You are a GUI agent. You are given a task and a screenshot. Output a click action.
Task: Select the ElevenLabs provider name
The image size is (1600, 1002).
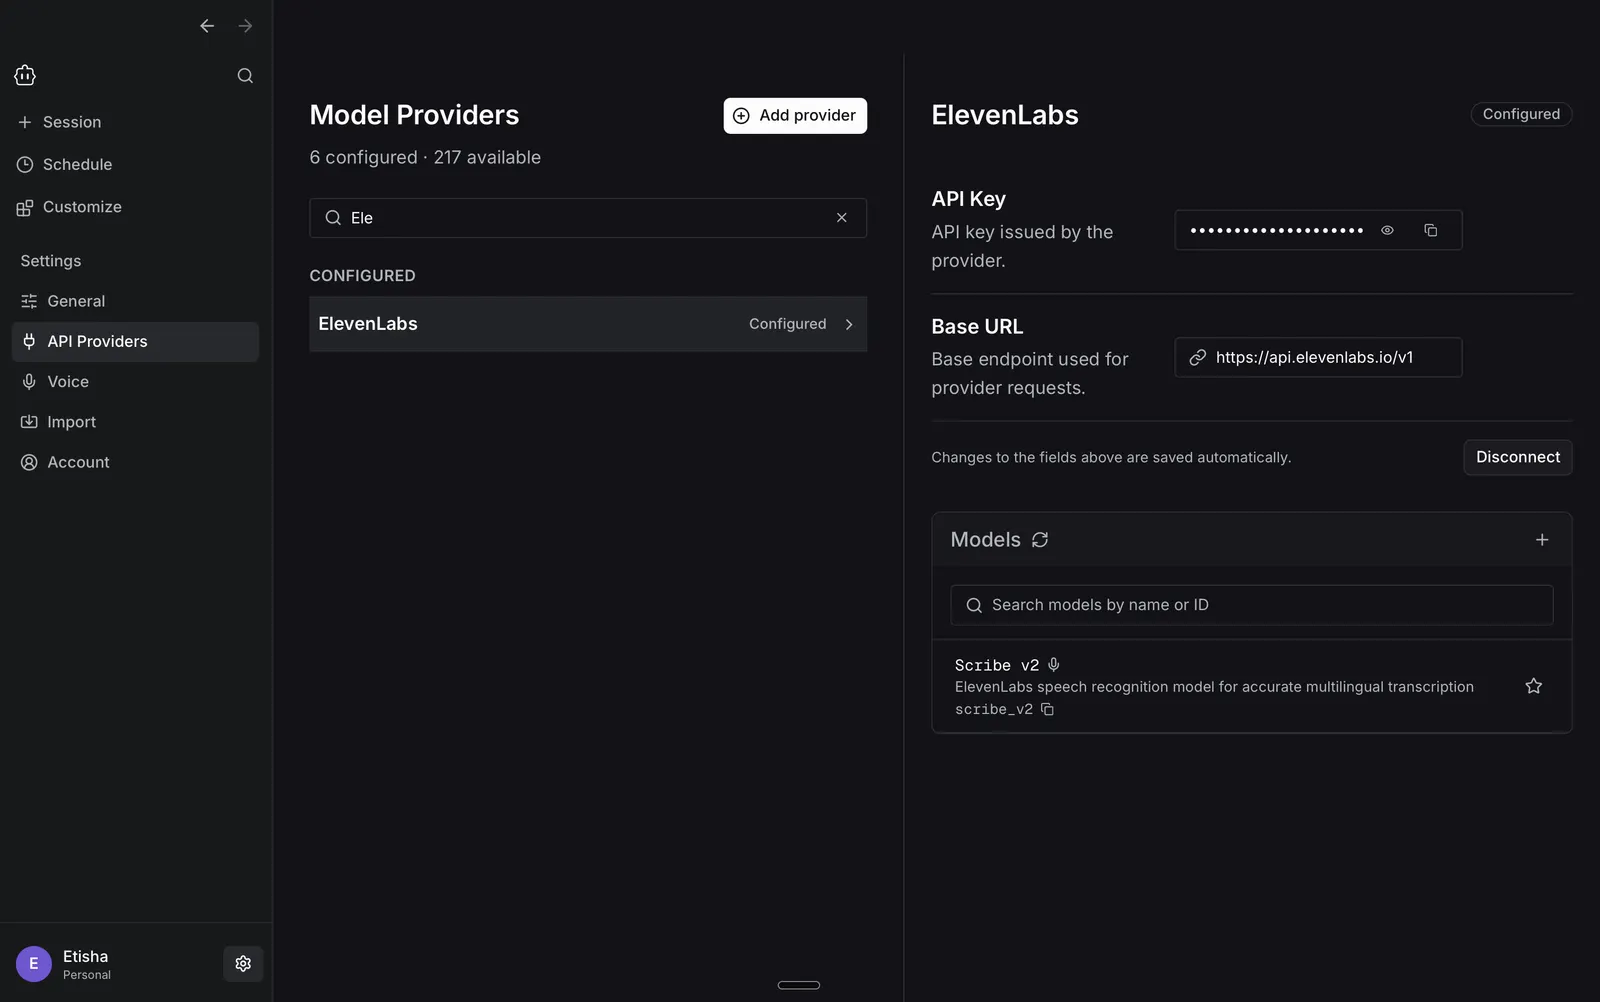pyautogui.click(x=368, y=324)
